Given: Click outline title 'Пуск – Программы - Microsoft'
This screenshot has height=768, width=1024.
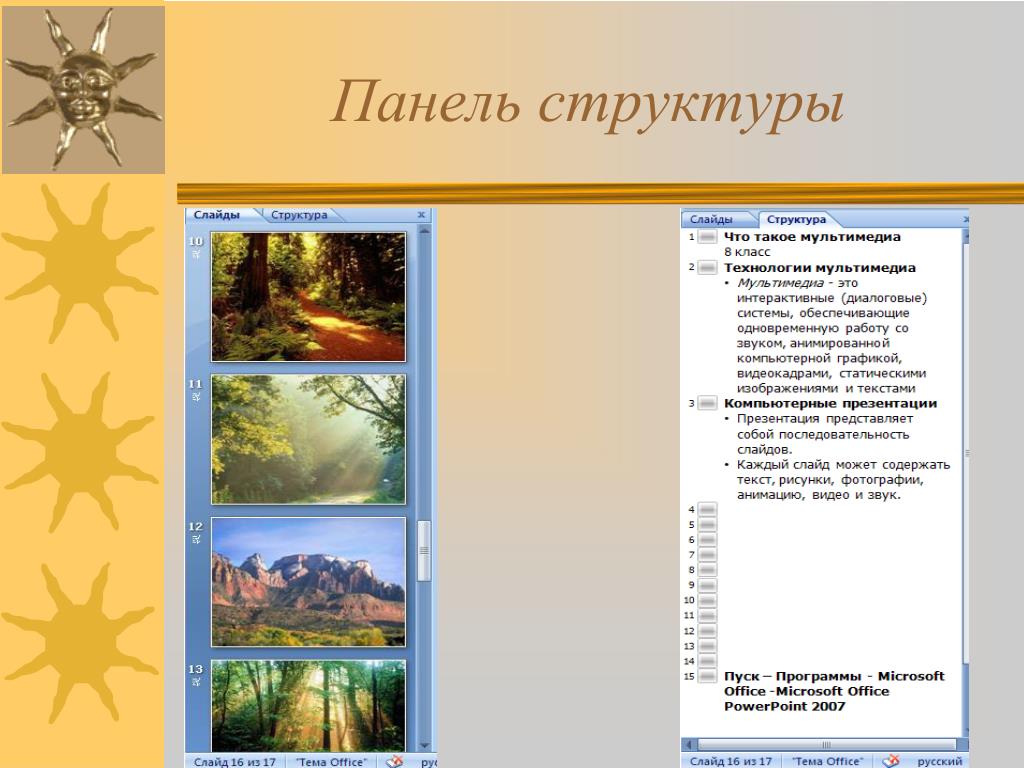Looking at the screenshot, I should pyautogui.click(x=834, y=677).
